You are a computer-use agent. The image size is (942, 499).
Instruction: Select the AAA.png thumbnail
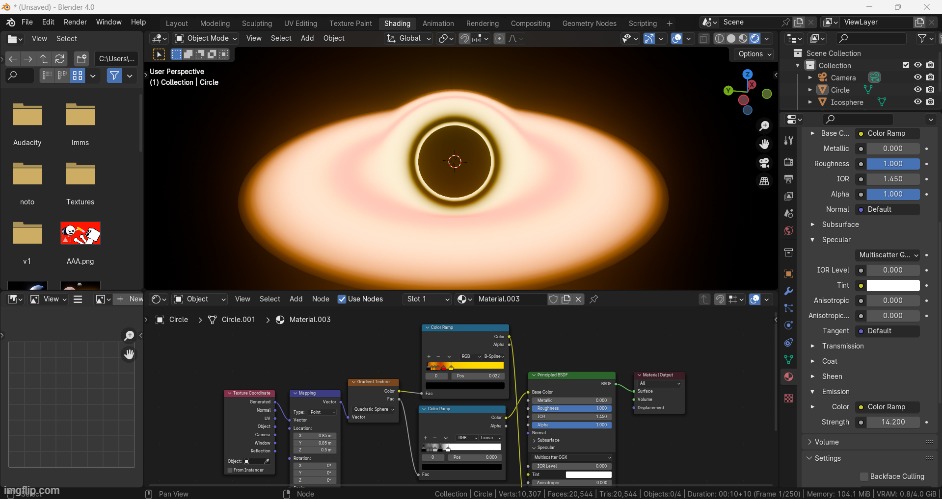point(81,233)
